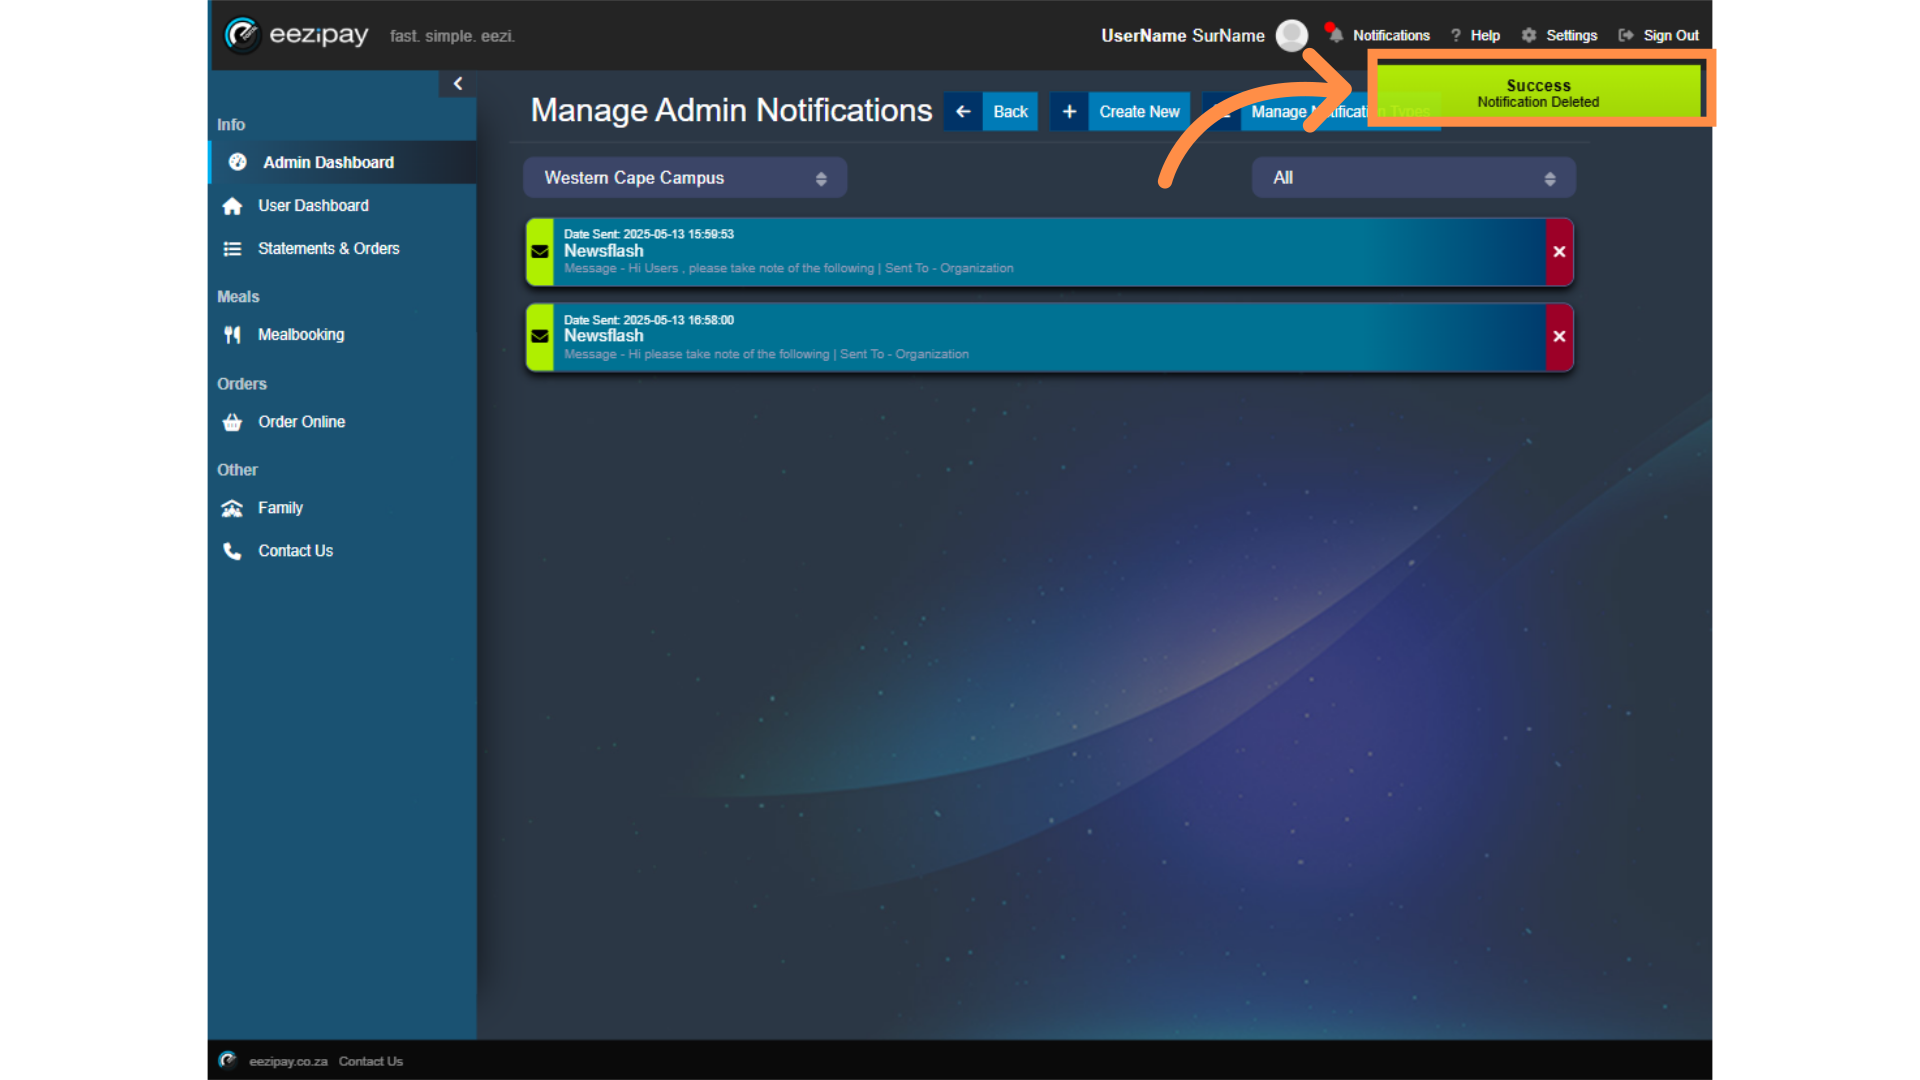Click the envelope icon on 16:58:00 Newsflash
This screenshot has height=1080, width=1920.
pos(540,337)
